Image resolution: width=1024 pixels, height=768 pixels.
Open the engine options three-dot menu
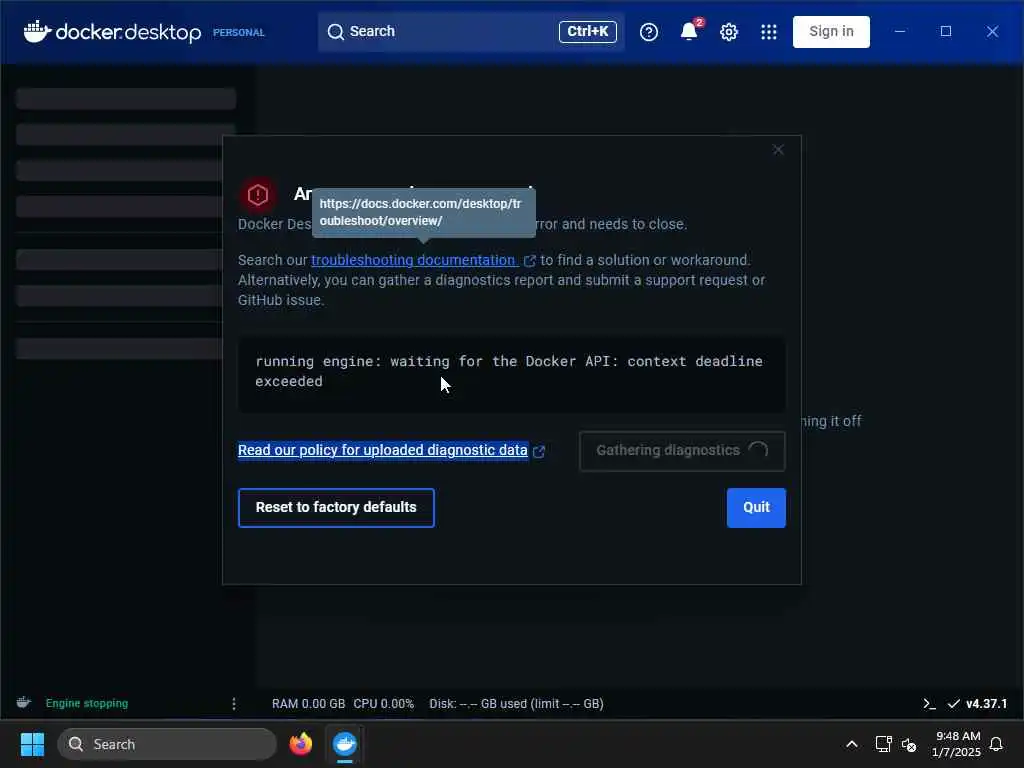coord(234,703)
